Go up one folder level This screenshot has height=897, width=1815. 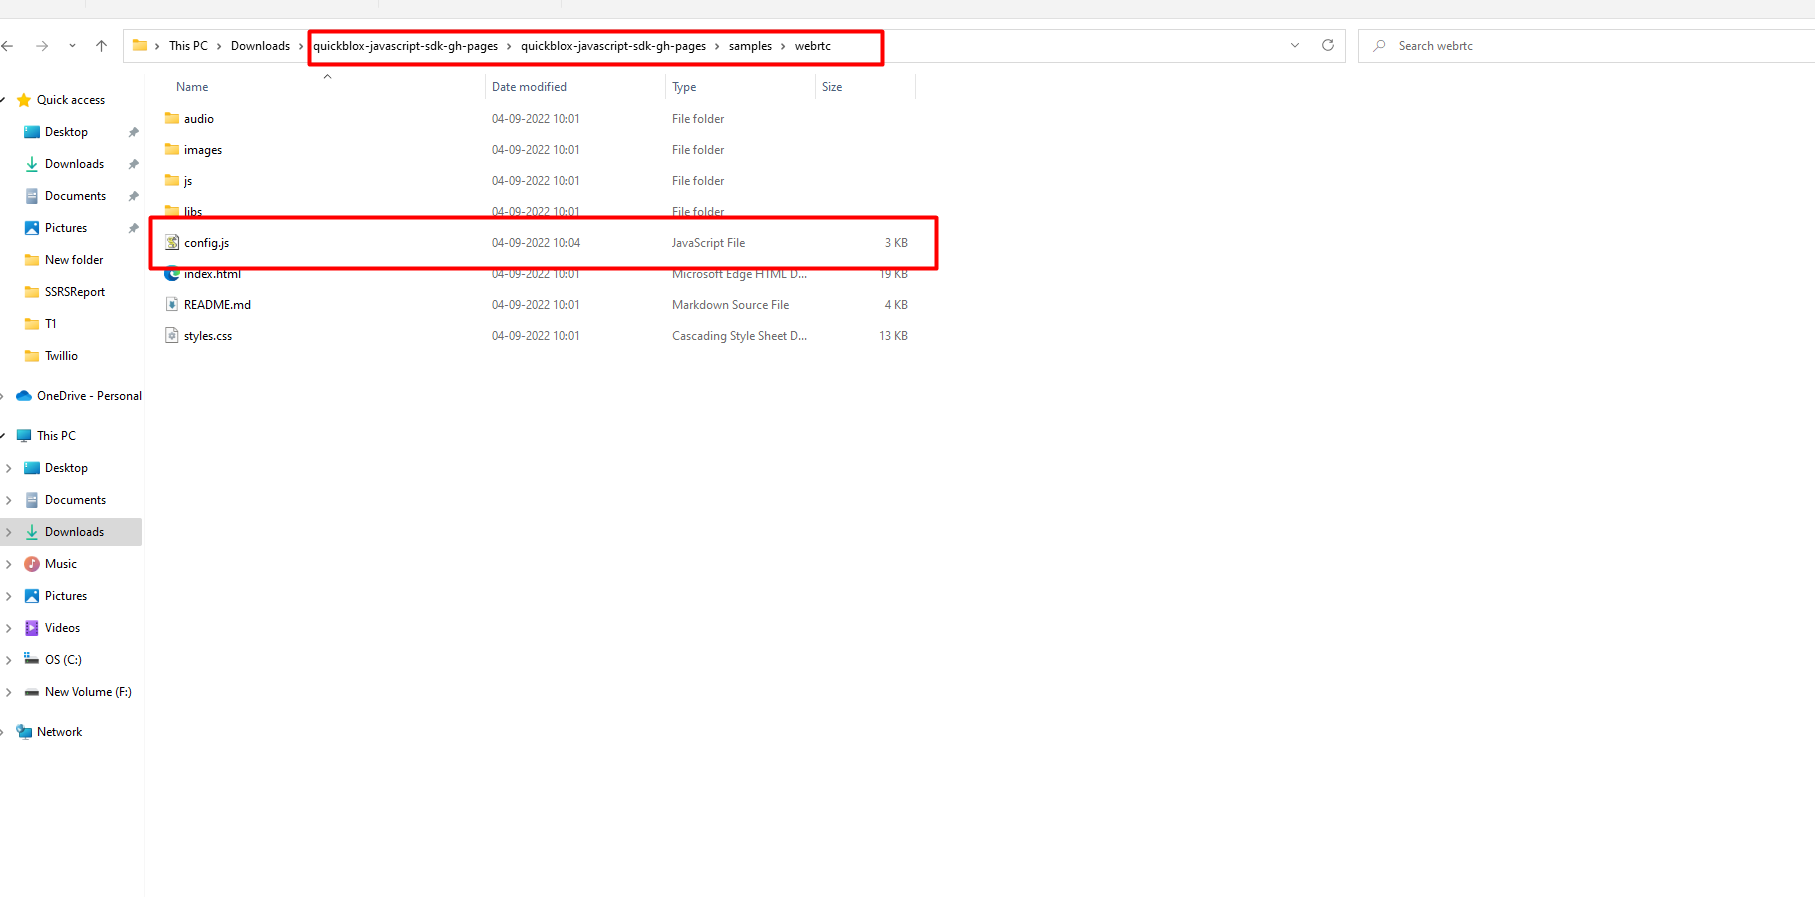coord(101,46)
